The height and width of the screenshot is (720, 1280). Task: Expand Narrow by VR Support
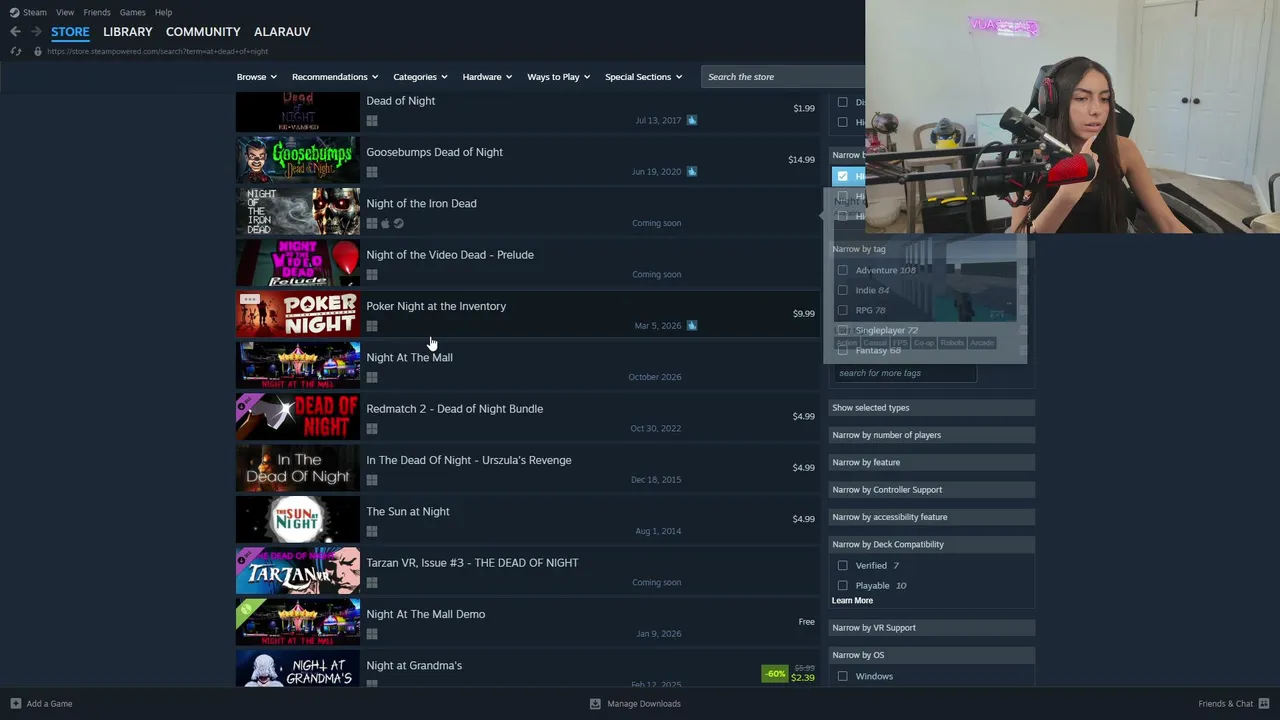pyautogui.click(x=932, y=628)
